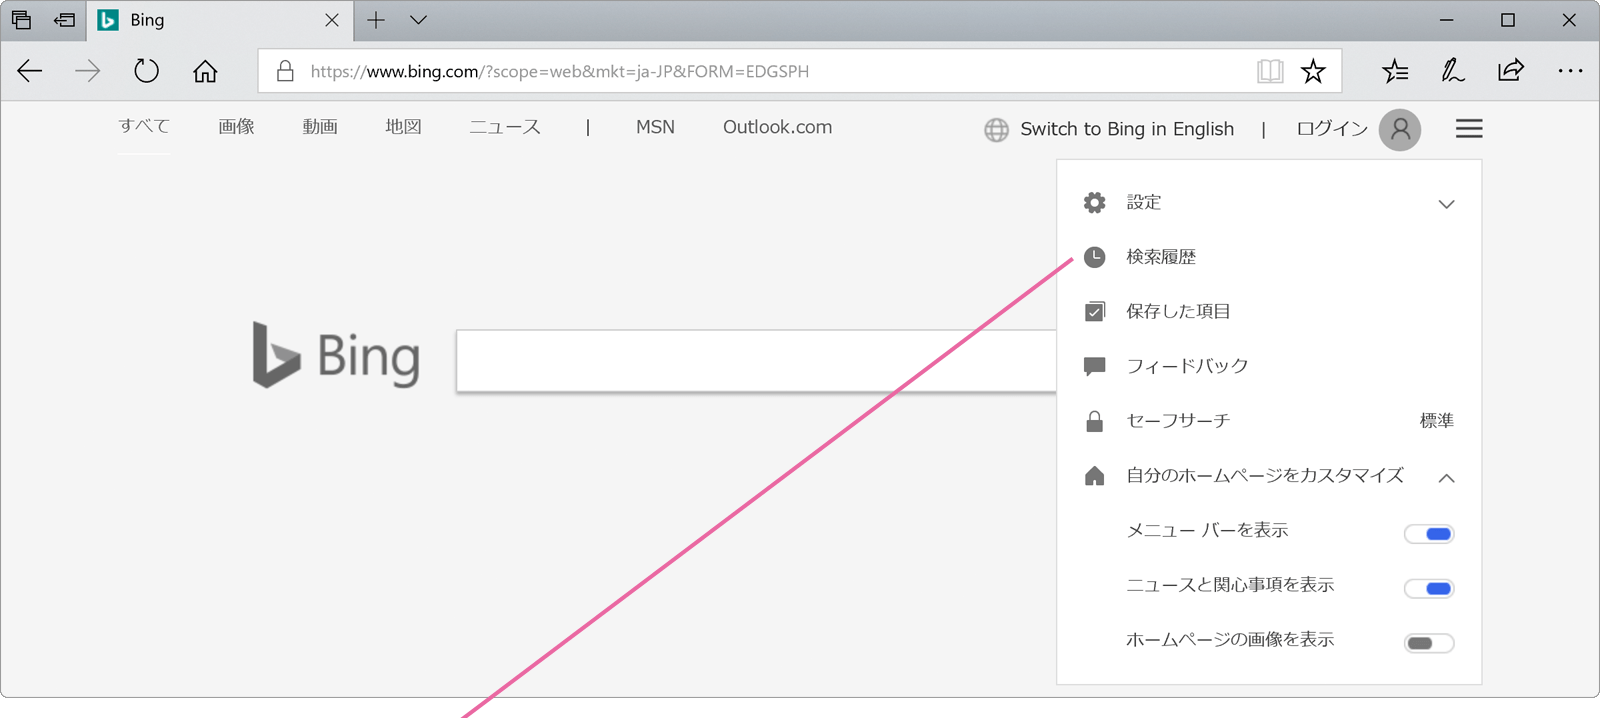Open the tabs you've set aside icon

[21, 20]
